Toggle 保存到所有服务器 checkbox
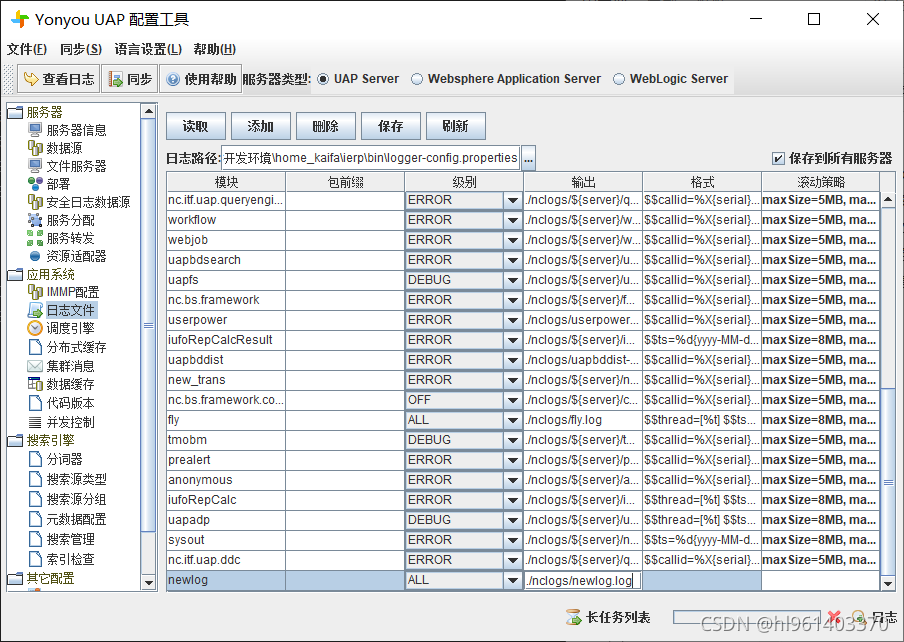 click(778, 158)
